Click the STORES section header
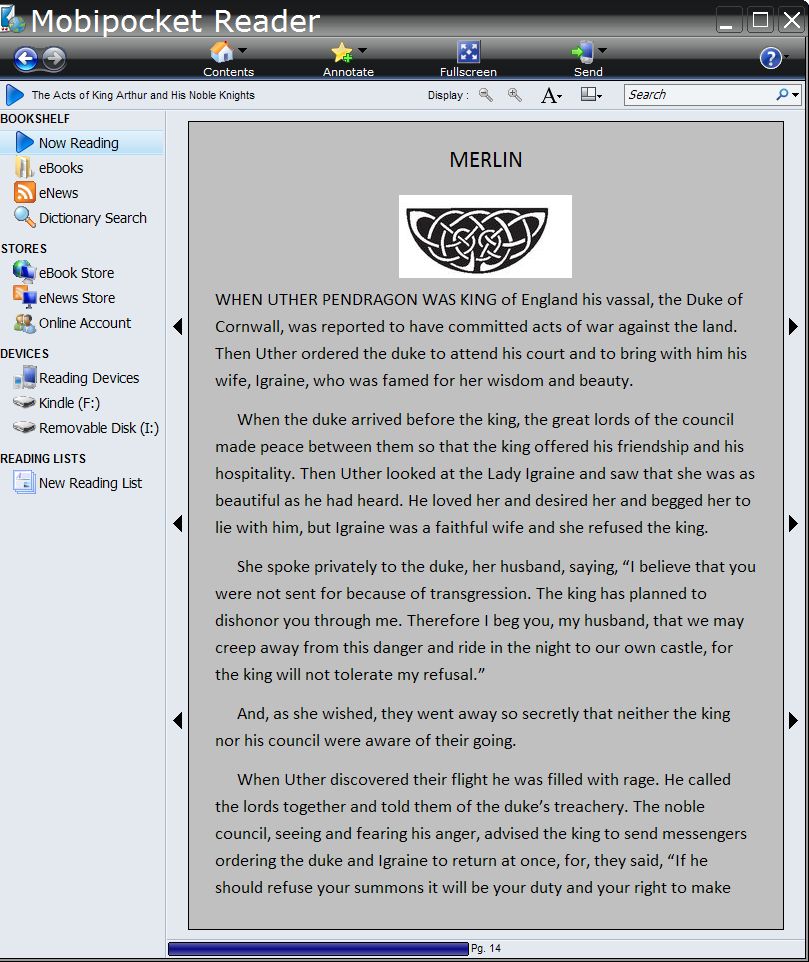The image size is (809, 962). pos(24,248)
